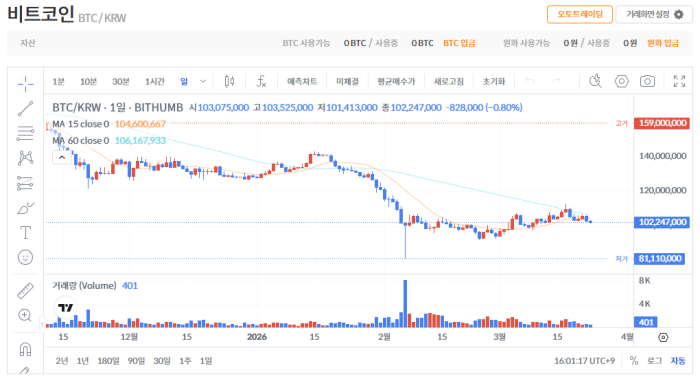700x379 pixels.
Task: Toggle the 자동 auto scale
Action: [678, 361]
